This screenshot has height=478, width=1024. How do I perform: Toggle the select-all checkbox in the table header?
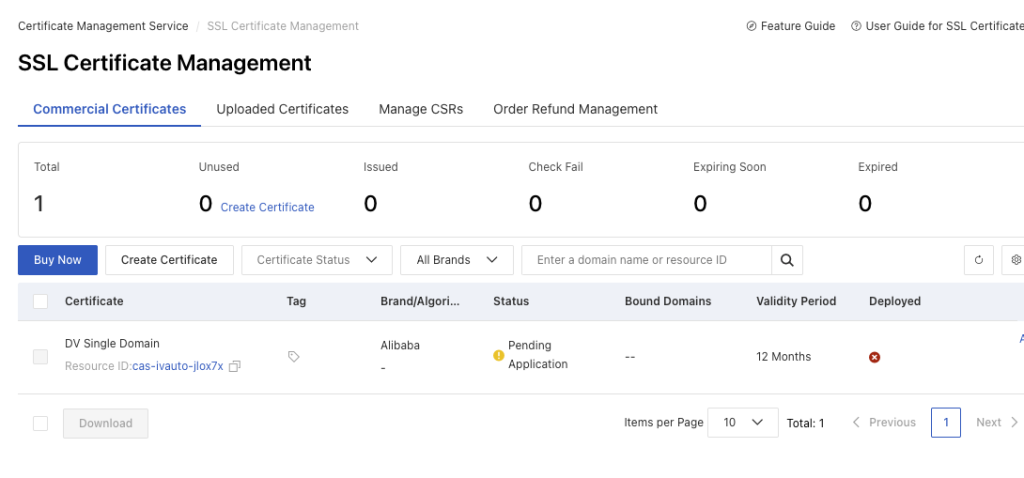coord(41,301)
